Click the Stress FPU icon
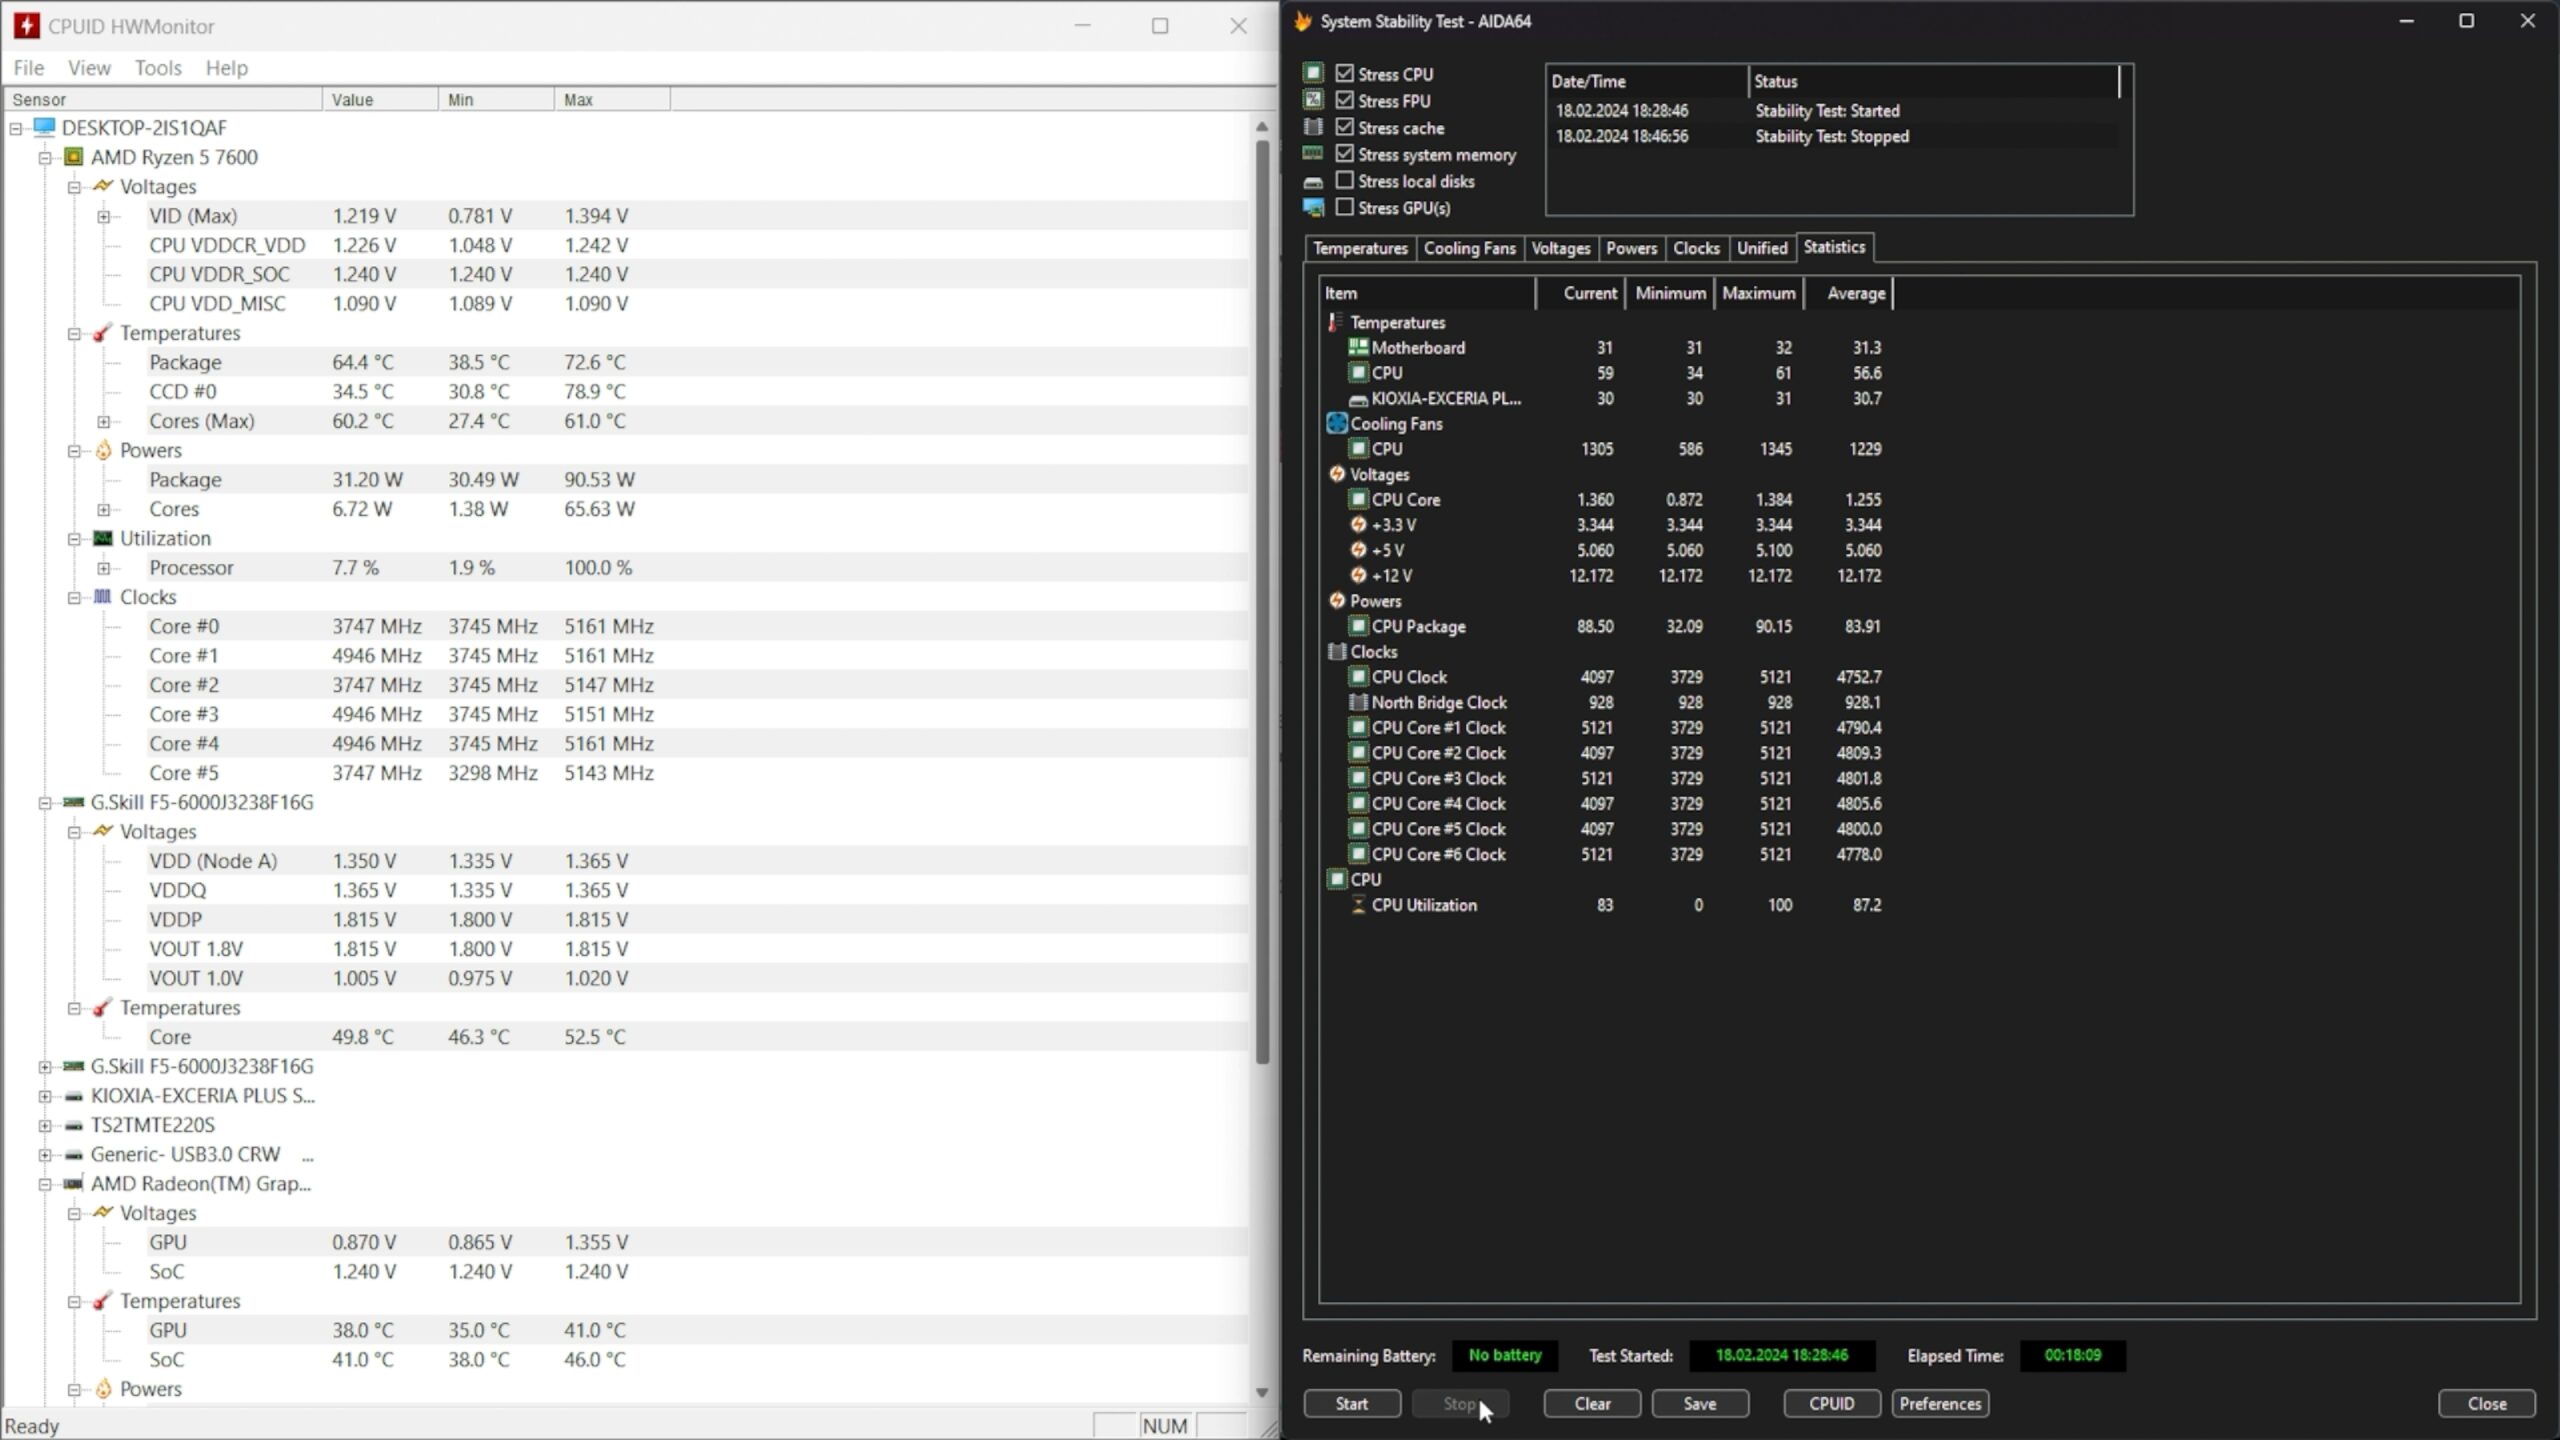 point(1313,100)
